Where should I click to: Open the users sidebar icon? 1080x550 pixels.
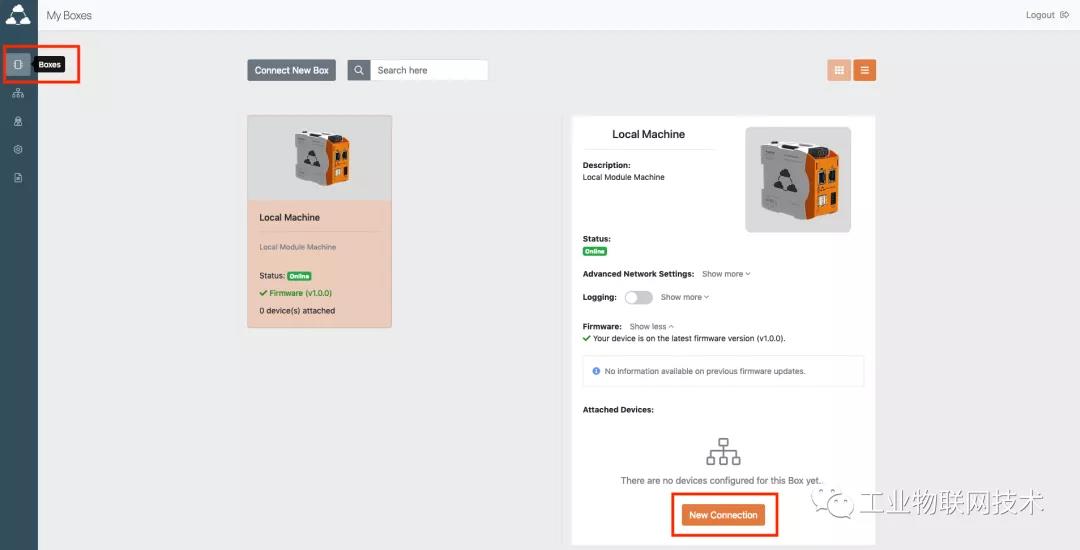pyautogui.click(x=19, y=121)
